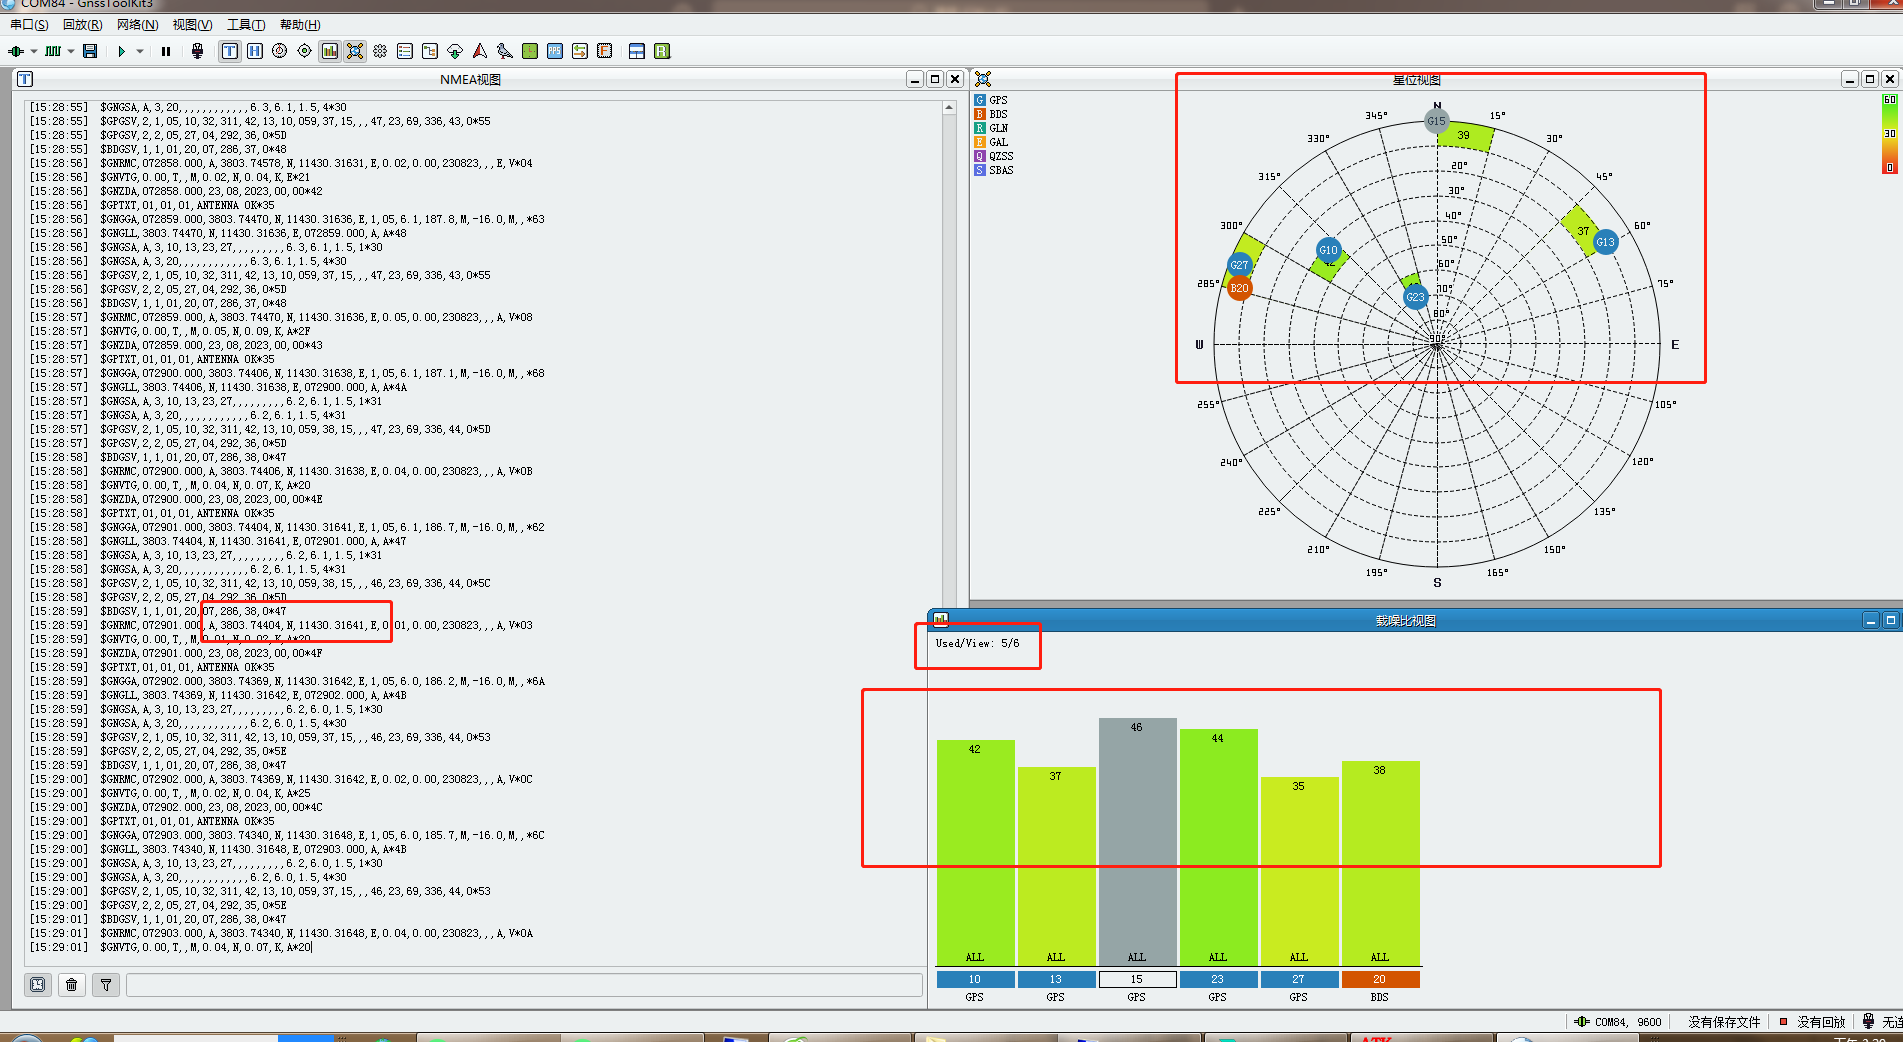Open the speedometer gauge view icon

pyautogui.click(x=280, y=51)
